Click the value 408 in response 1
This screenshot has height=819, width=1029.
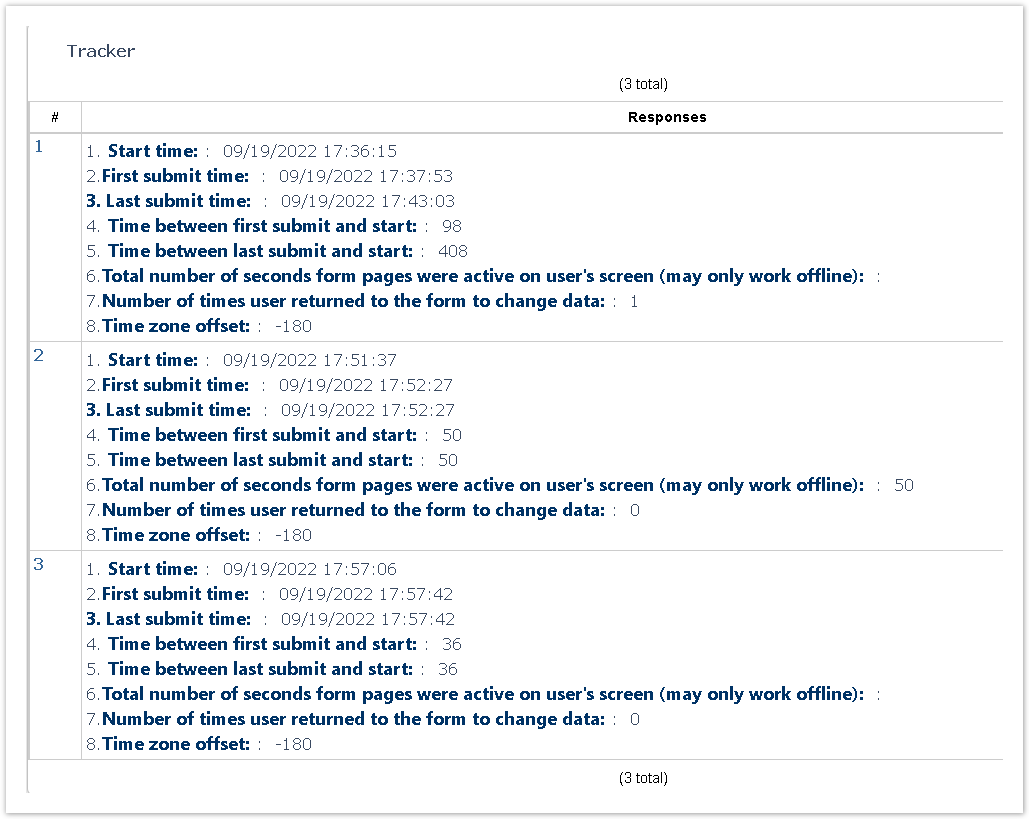(x=453, y=251)
